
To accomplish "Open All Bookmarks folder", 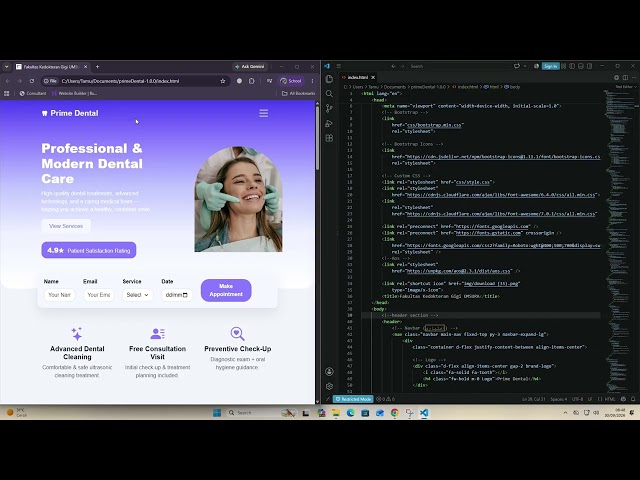I will 298,93.
